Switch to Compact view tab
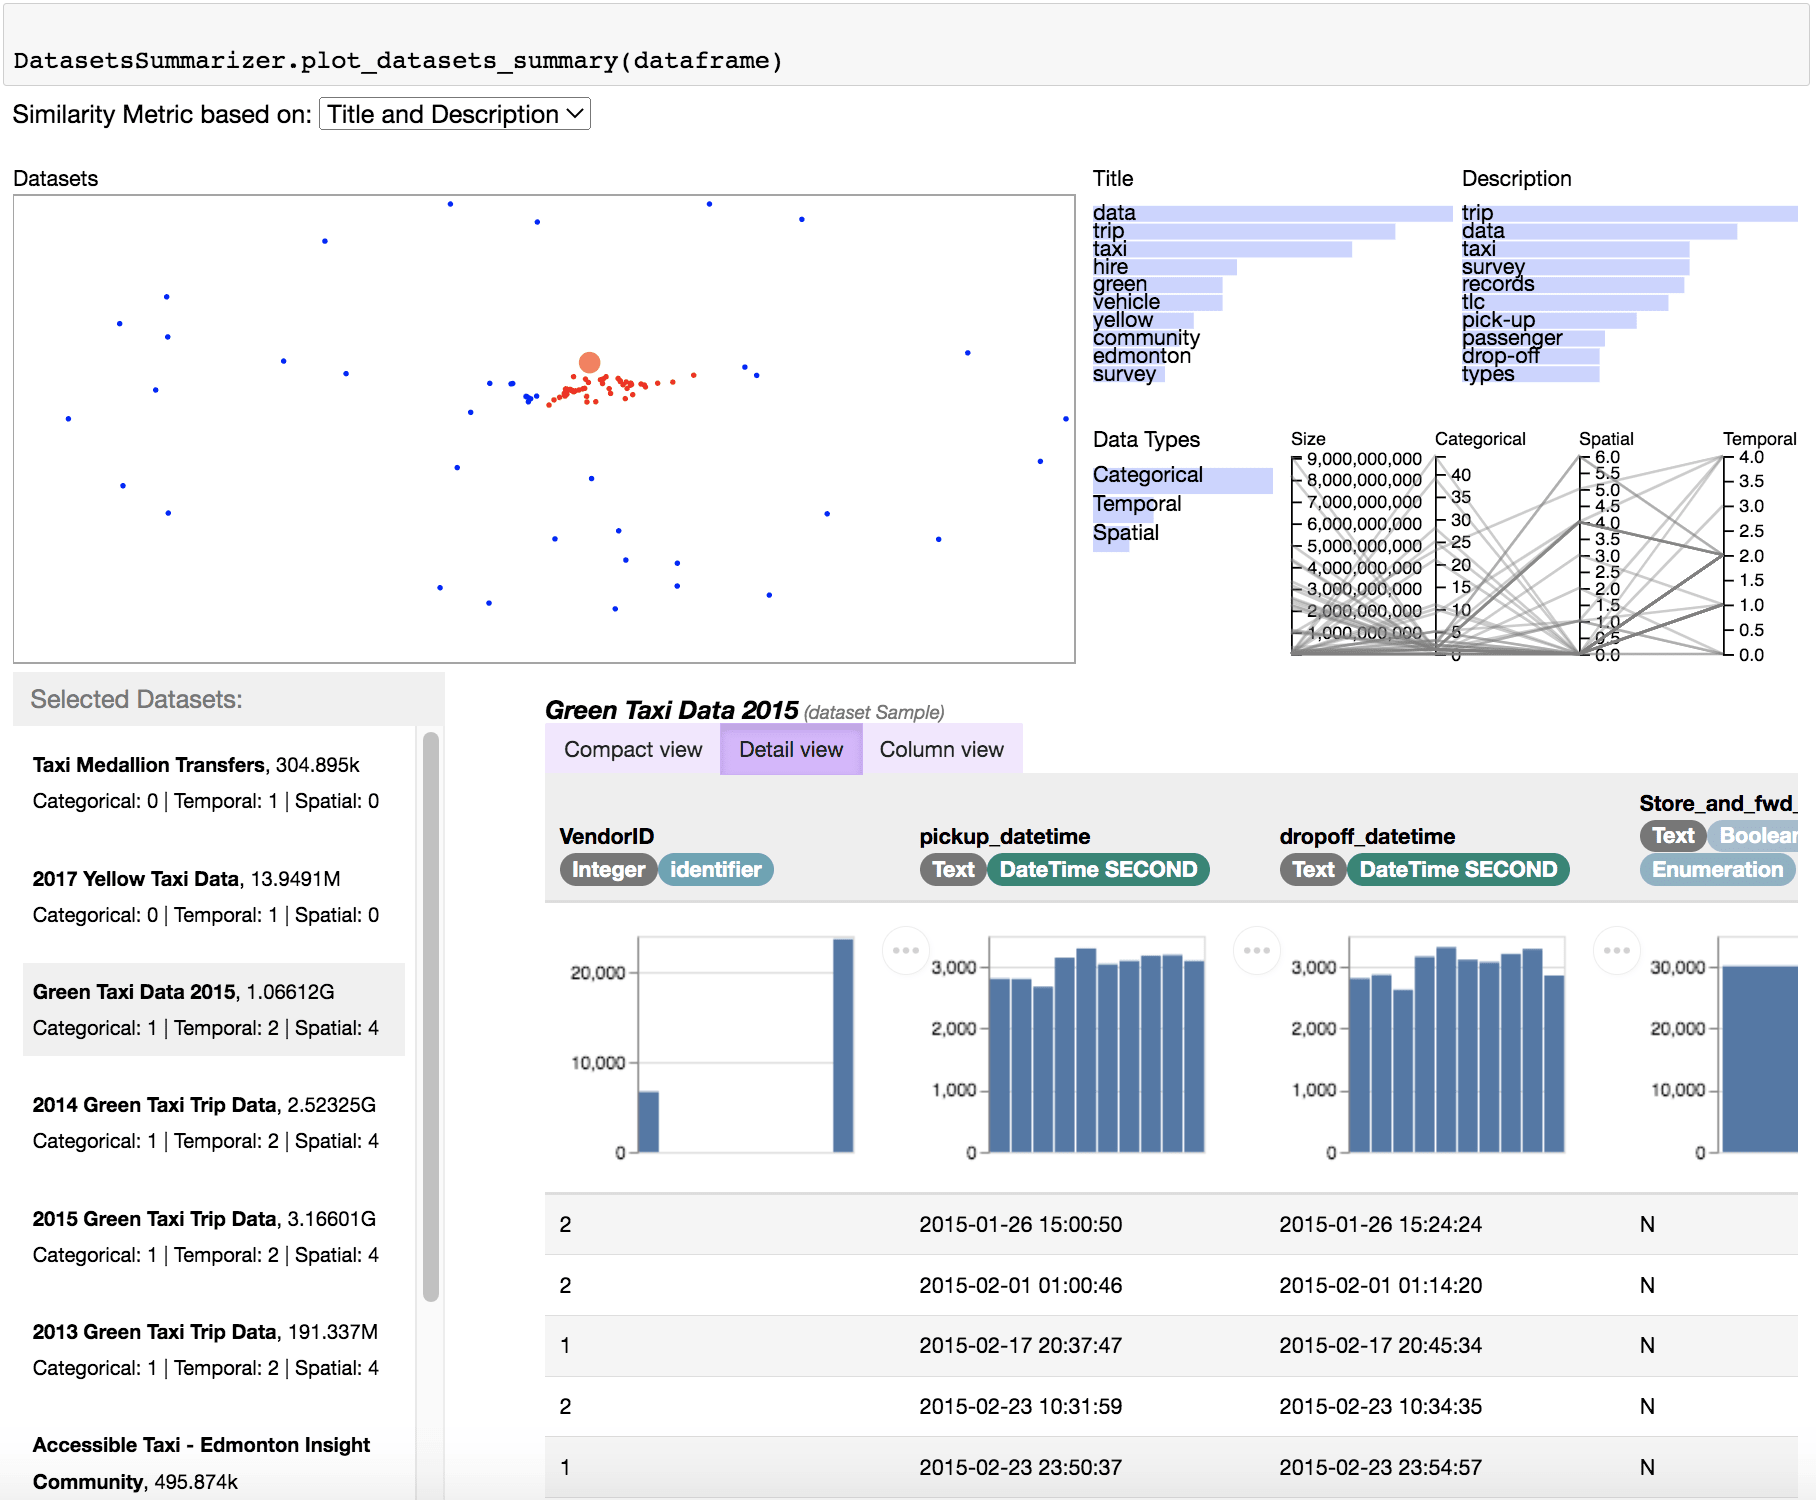The image size is (1816, 1500). [x=633, y=749]
